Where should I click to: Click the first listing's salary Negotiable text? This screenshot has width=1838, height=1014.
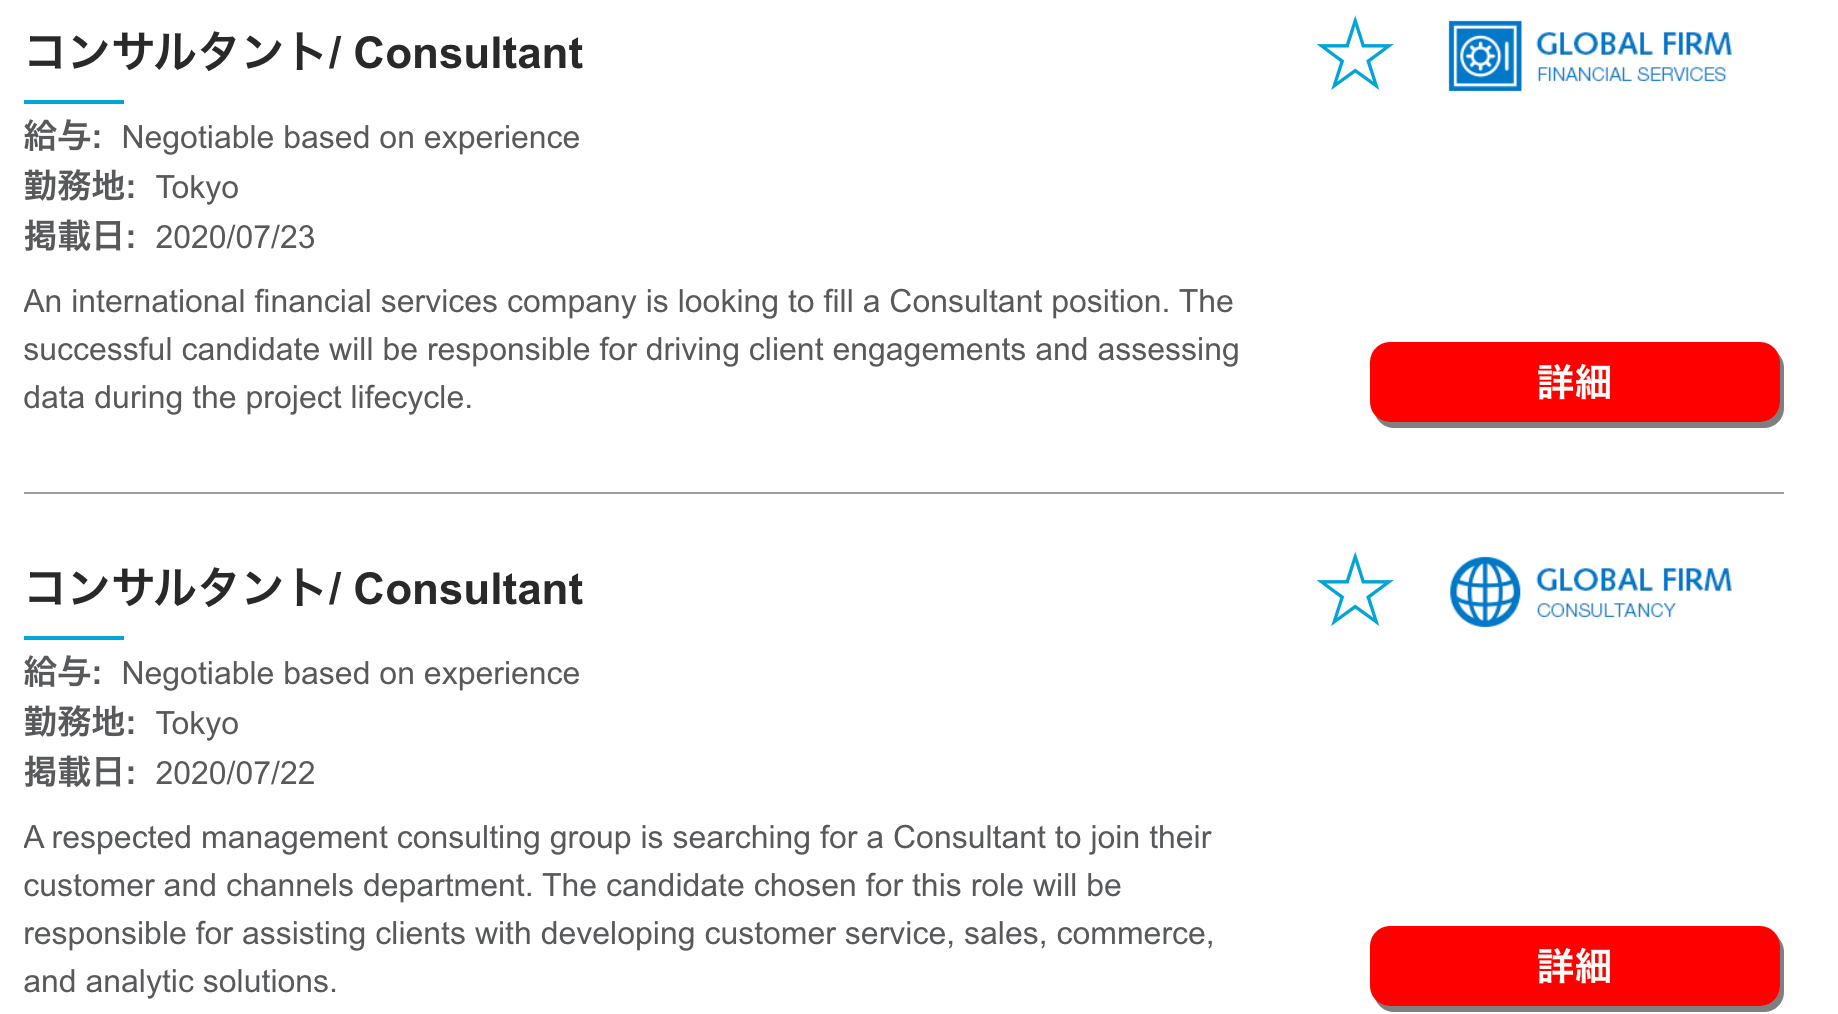(x=350, y=137)
